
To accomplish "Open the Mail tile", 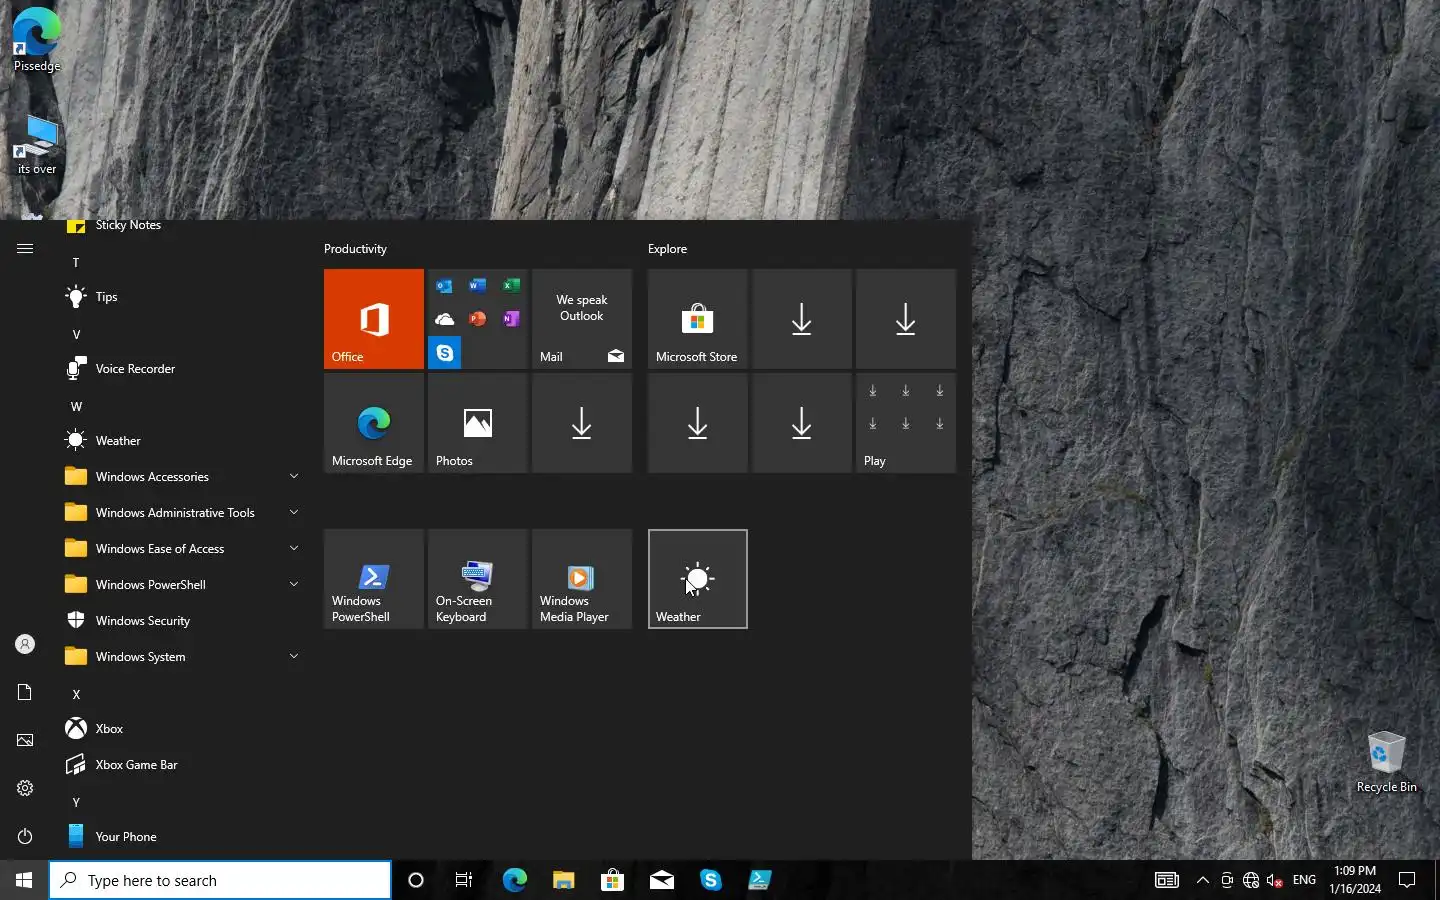I will tap(581, 319).
